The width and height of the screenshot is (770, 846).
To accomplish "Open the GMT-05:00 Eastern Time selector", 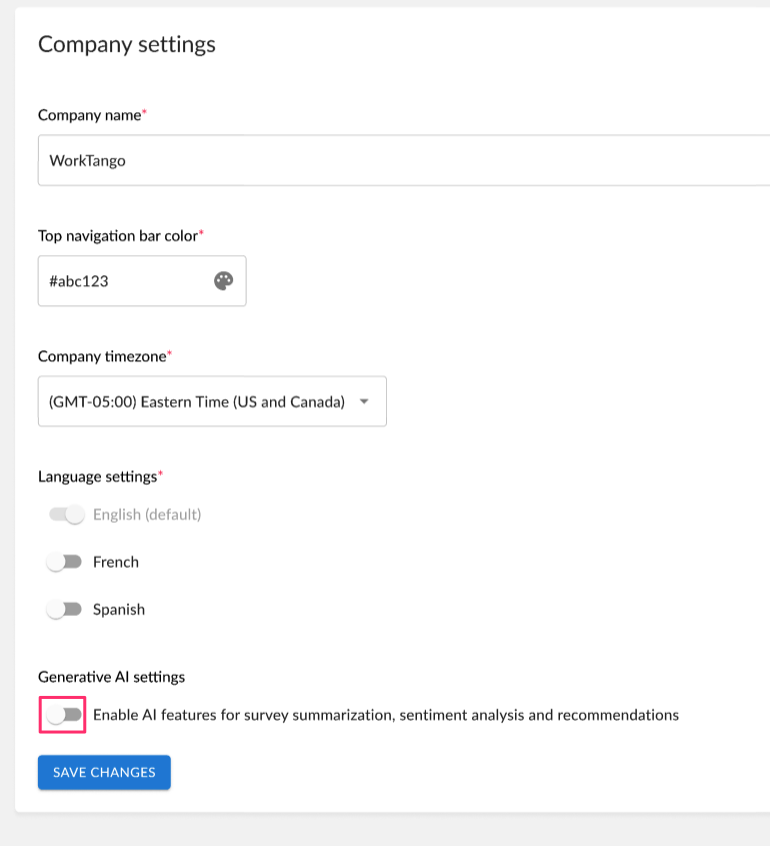I will pos(212,401).
